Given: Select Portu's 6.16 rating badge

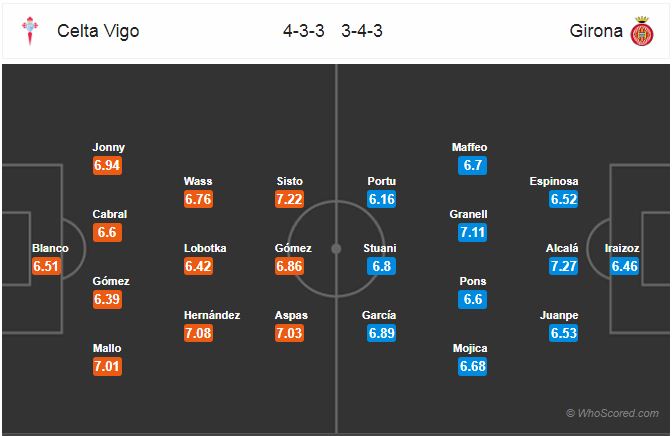Looking at the screenshot, I should coord(381,199).
